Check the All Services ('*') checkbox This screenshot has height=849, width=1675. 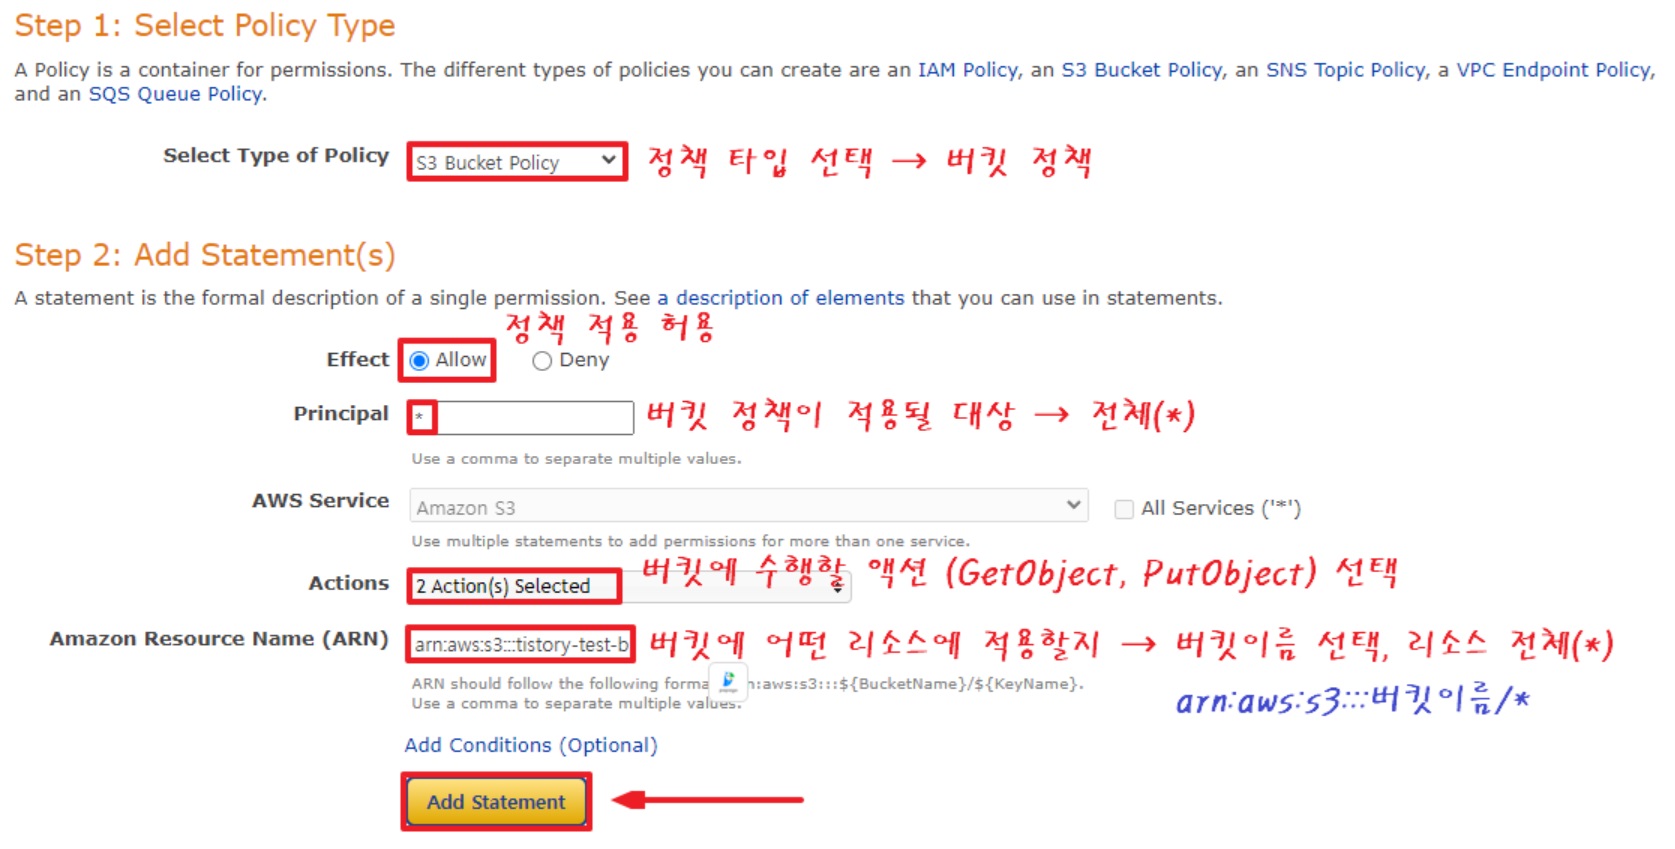coord(1124,509)
